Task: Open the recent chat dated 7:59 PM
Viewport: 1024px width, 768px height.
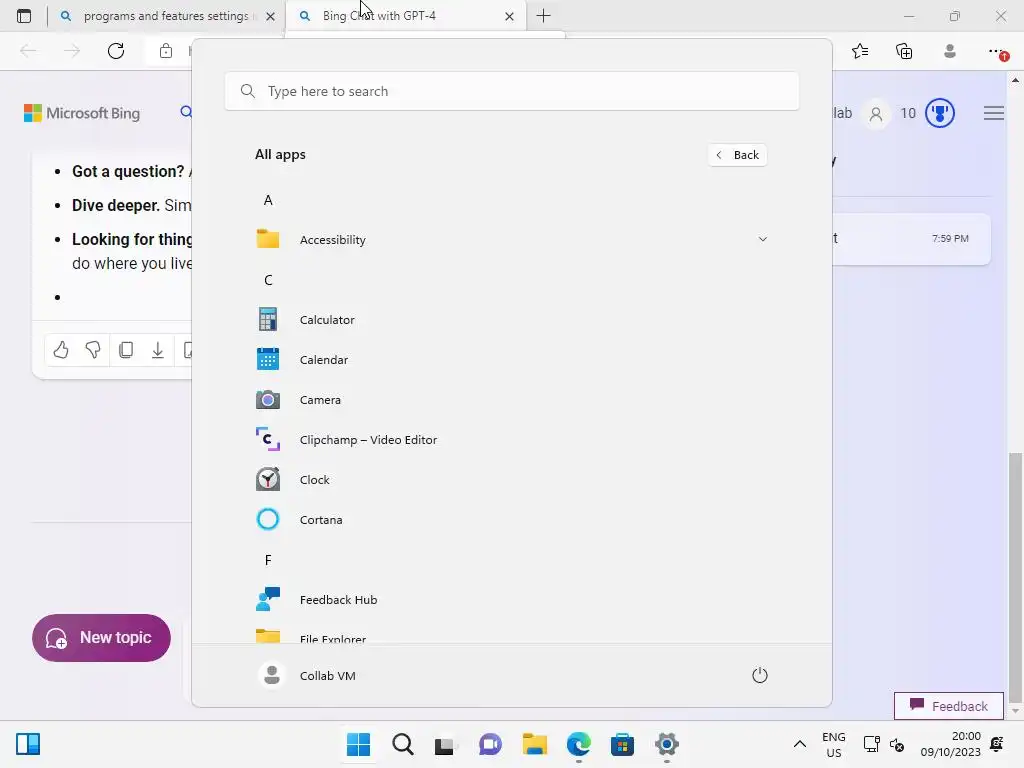Action: click(912, 238)
